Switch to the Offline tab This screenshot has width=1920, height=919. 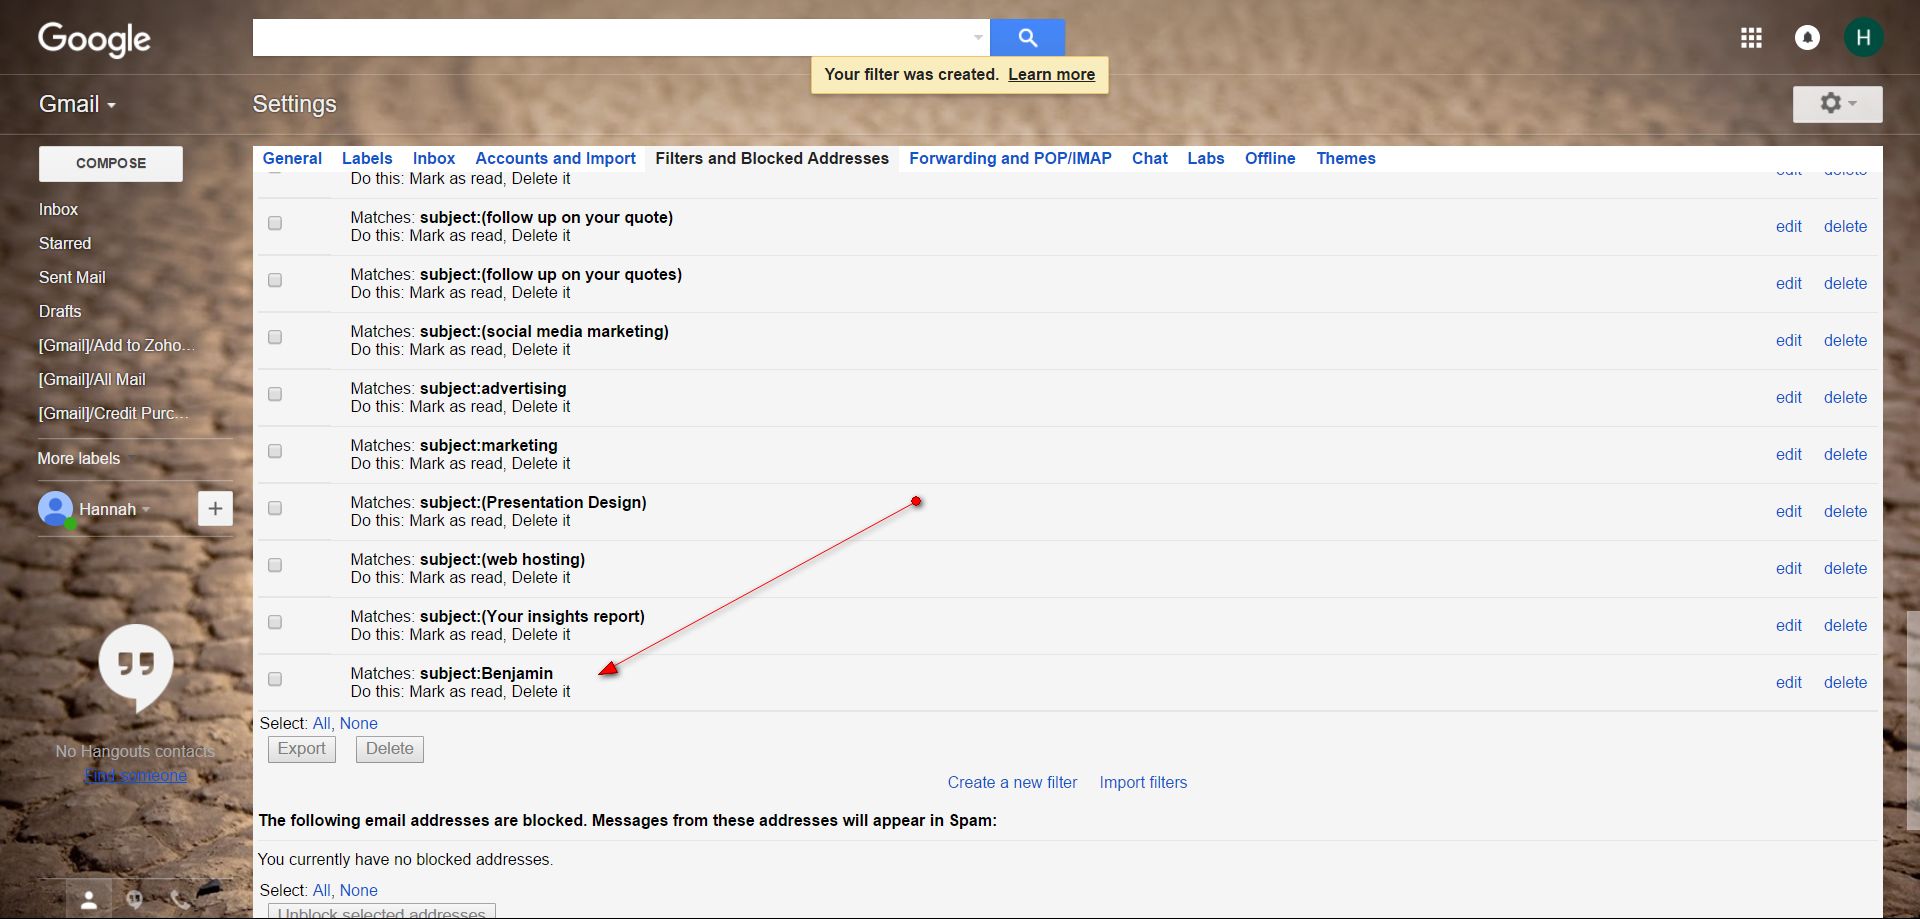(1270, 158)
